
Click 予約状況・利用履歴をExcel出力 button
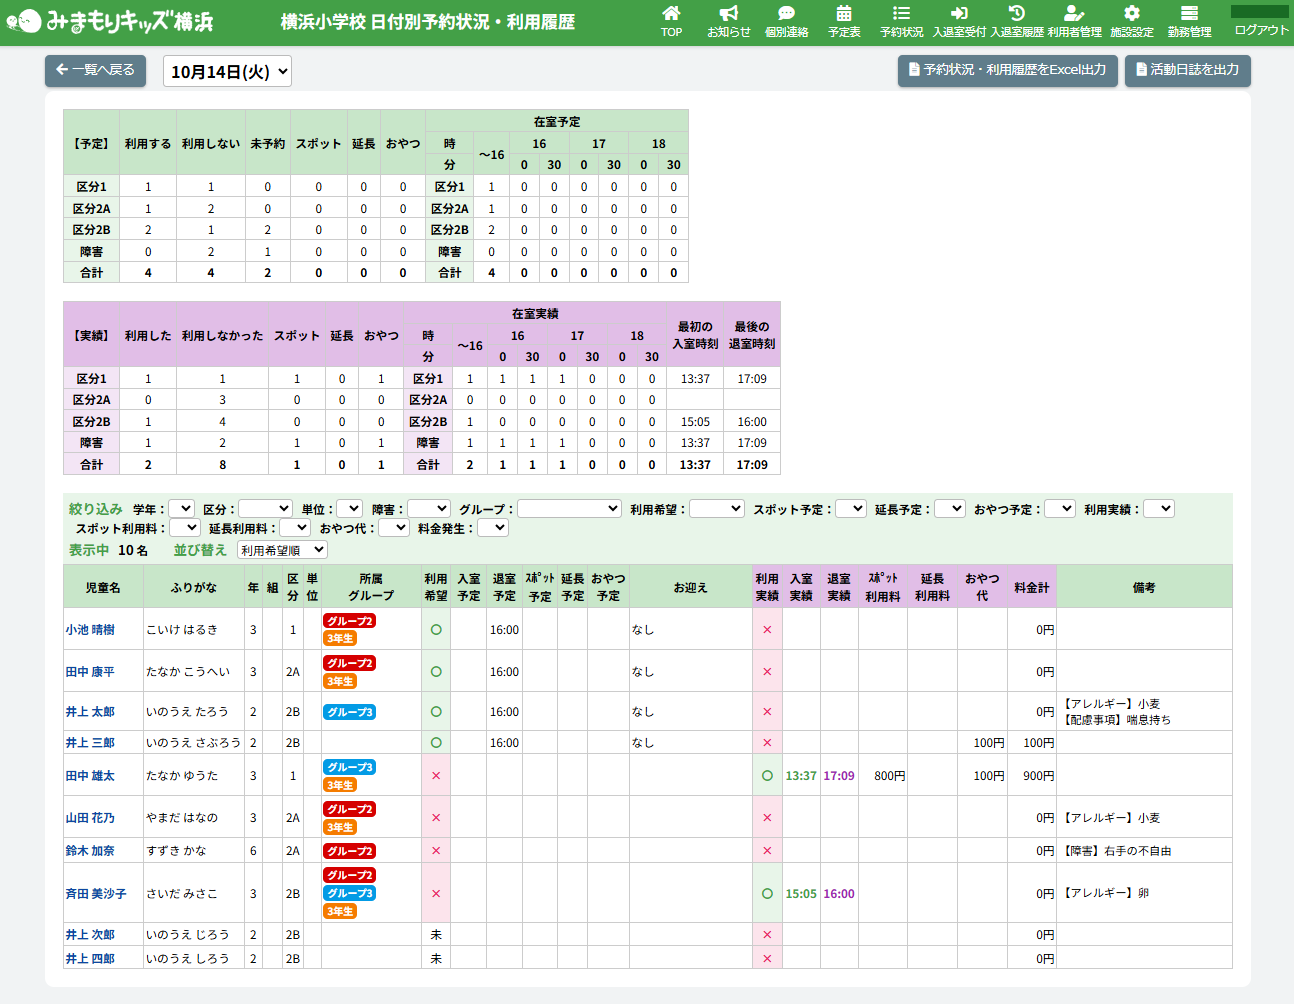(1007, 70)
